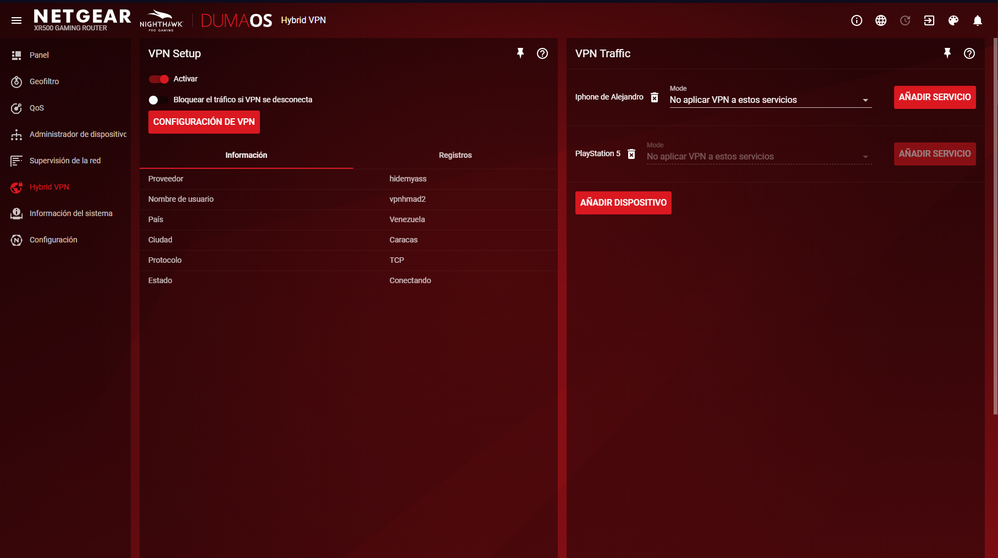The height and width of the screenshot is (558, 998).
Task: Toggle Bloquear el tráfico si VPN se desconecta
Action: [158, 100]
